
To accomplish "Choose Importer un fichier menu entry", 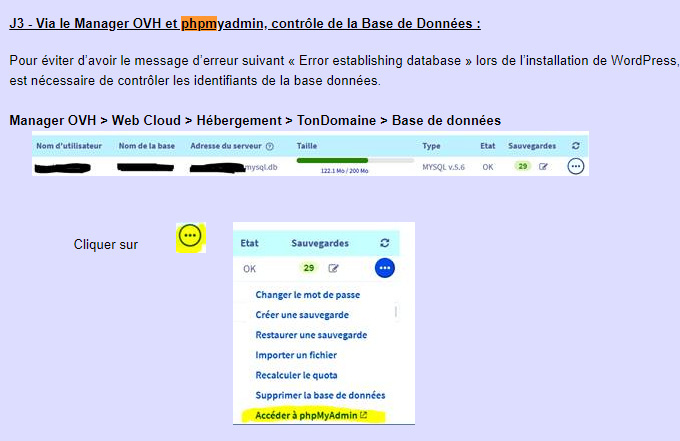I will (x=296, y=355).
